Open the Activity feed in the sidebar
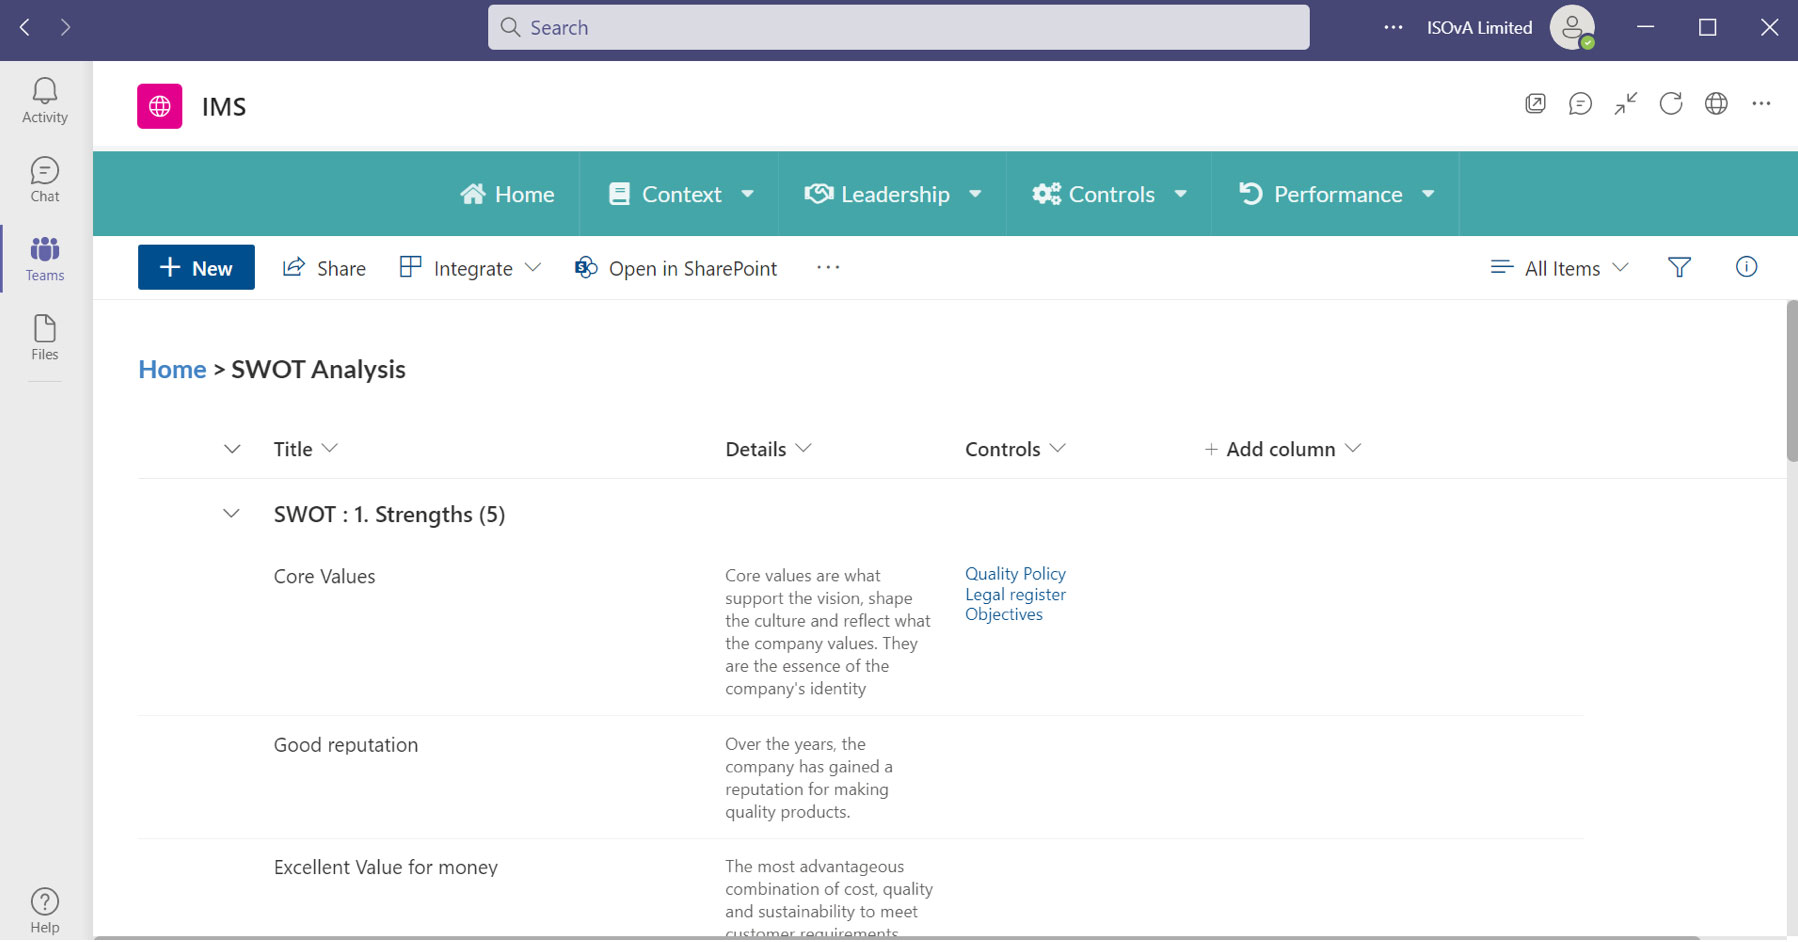This screenshot has height=942, width=1798. (x=44, y=99)
